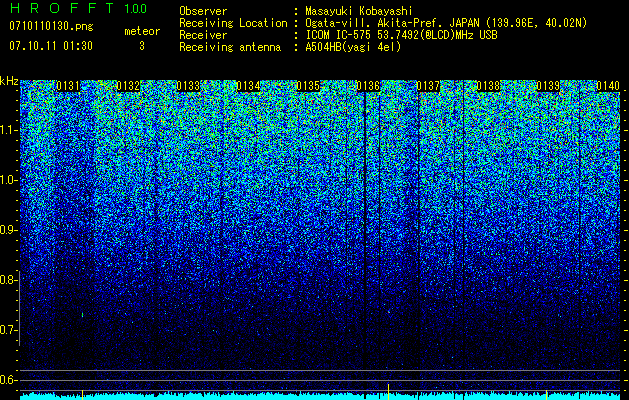Click the 0.7 kHz axis tick label
This screenshot has width=629, height=400.
pyautogui.click(x=8, y=330)
